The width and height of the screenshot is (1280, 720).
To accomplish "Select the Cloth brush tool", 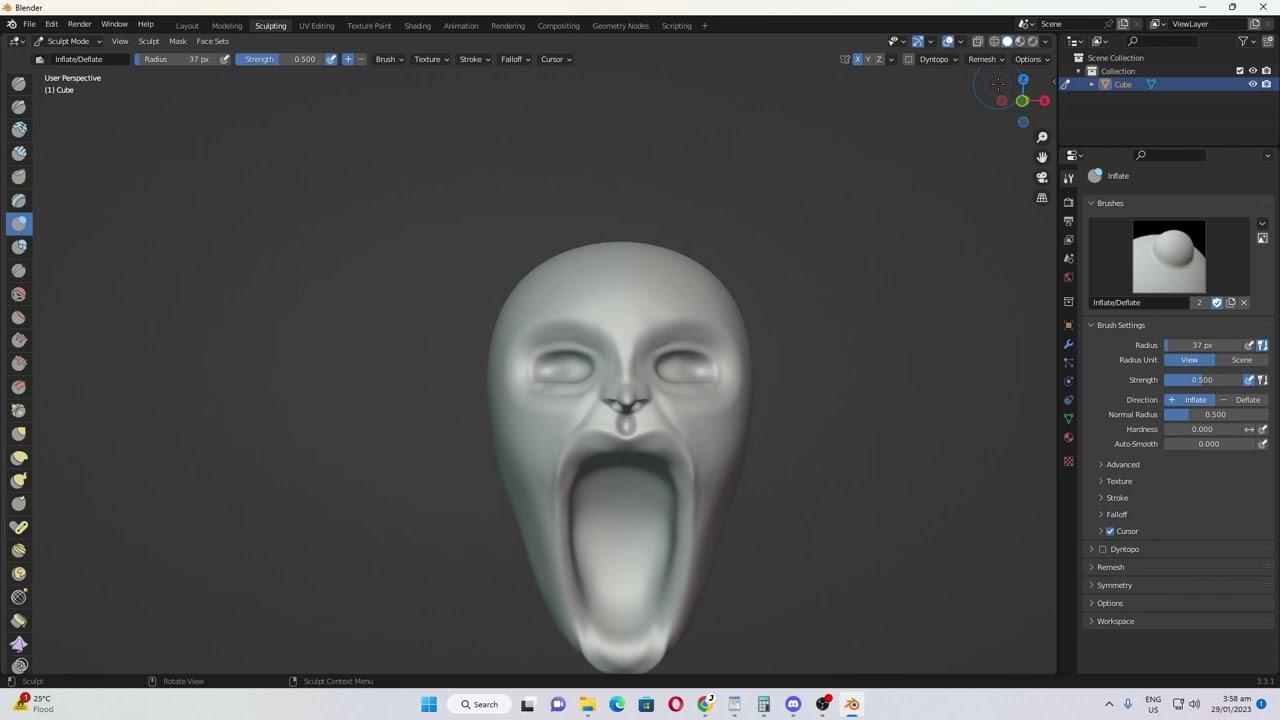I will [x=19, y=644].
